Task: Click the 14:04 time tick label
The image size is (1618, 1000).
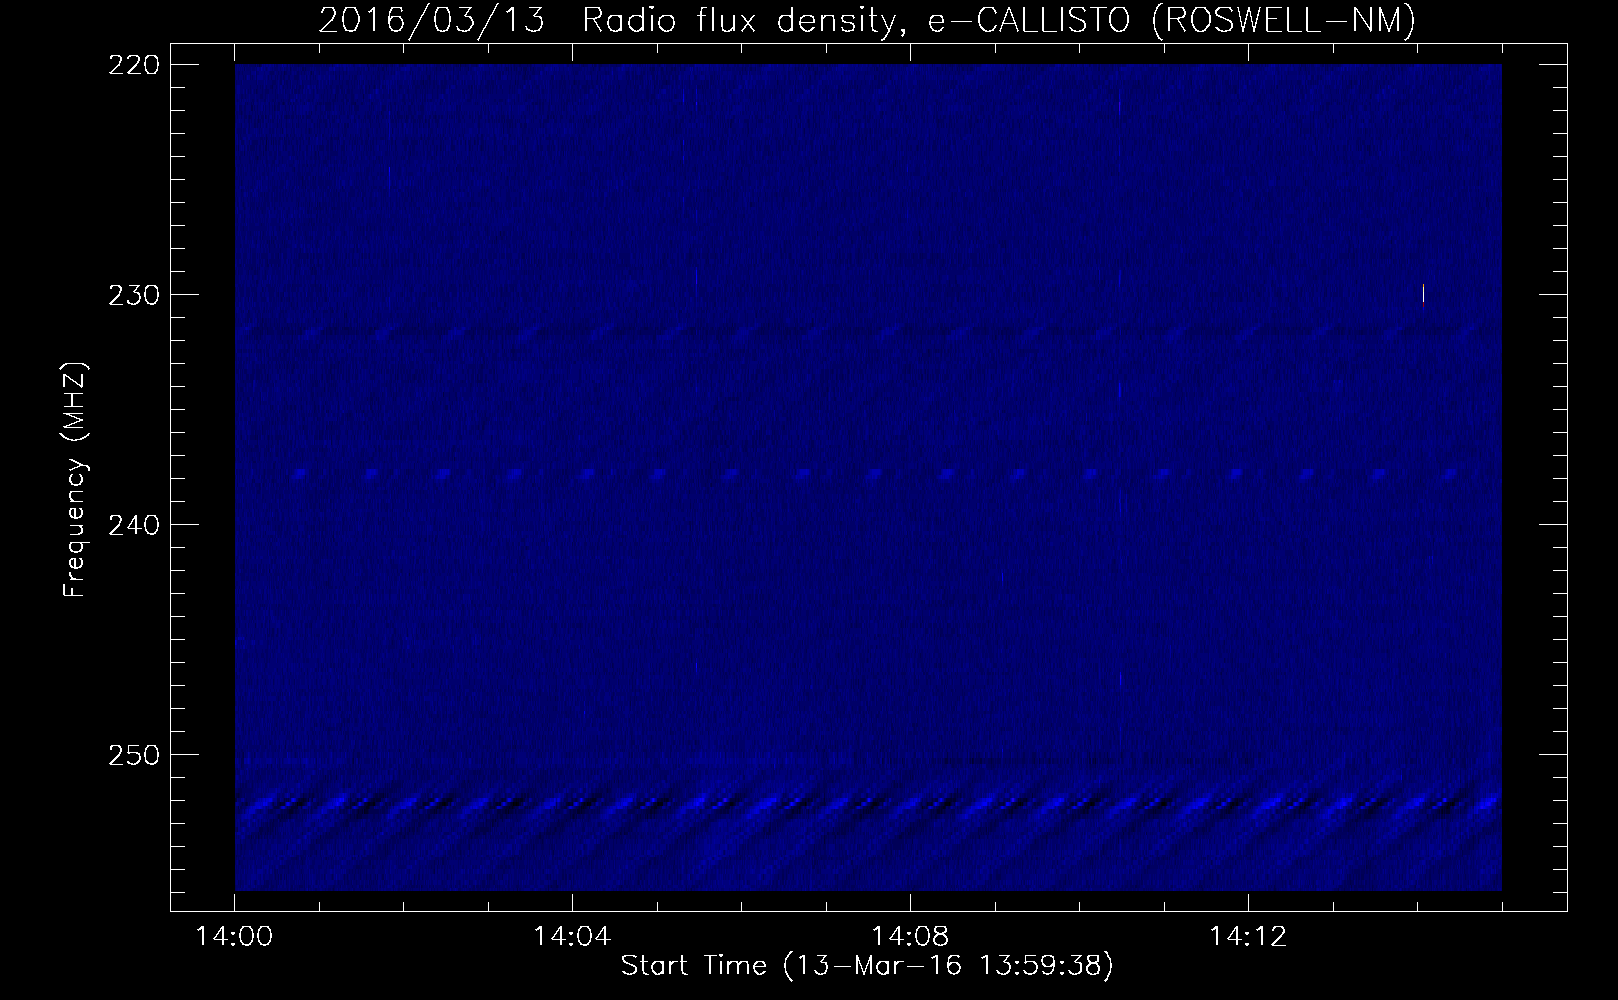Action: (x=572, y=937)
